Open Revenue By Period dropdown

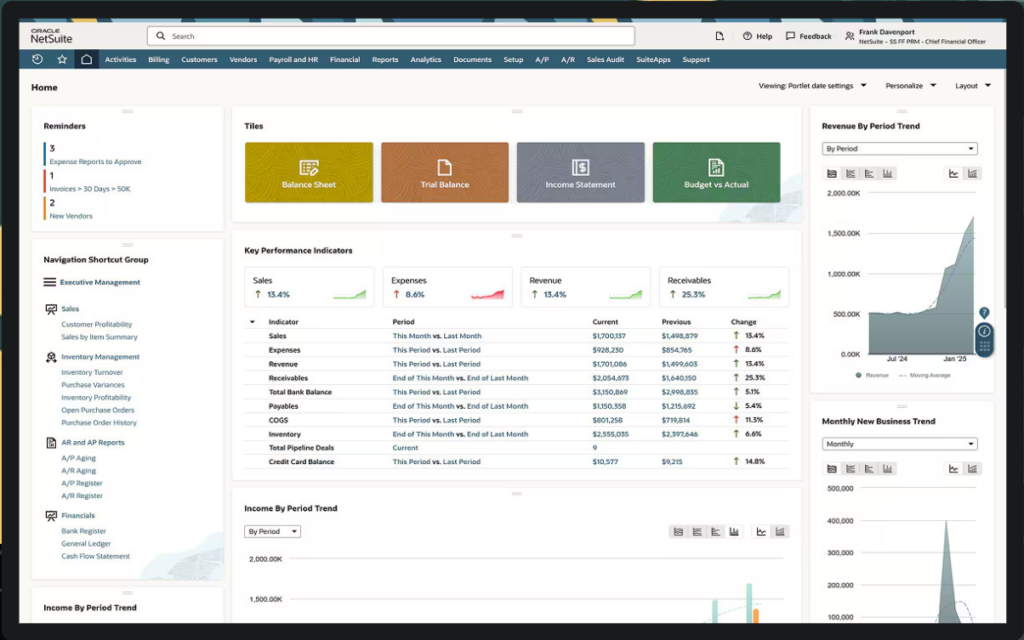point(899,149)
